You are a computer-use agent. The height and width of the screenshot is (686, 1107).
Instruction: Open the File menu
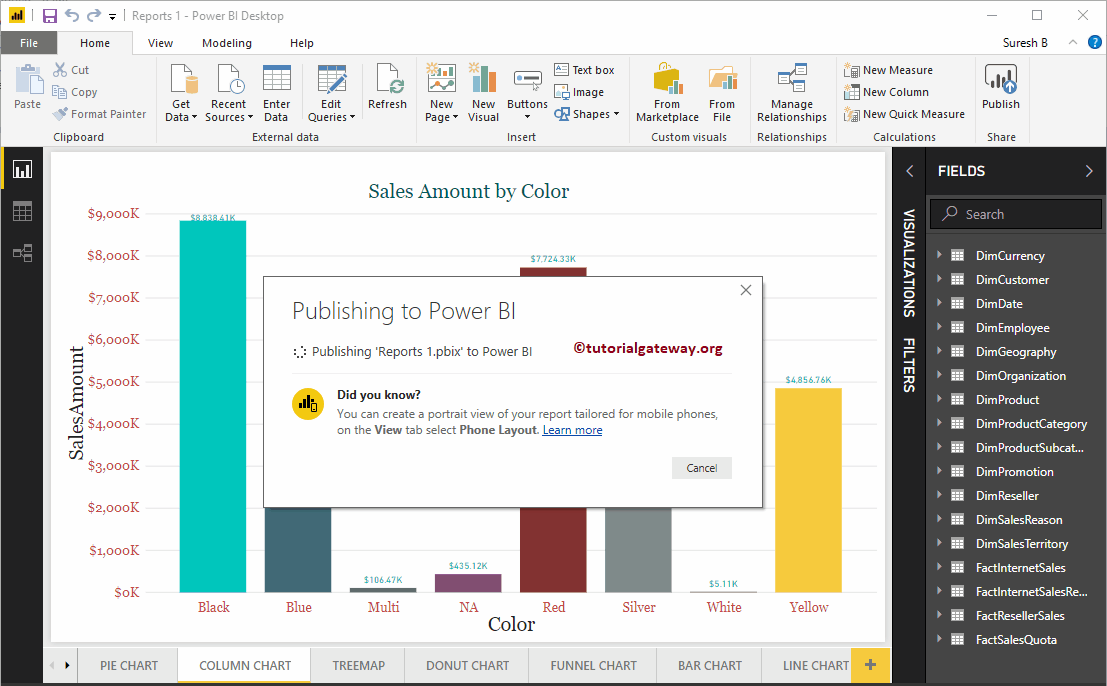tap(29, 43)
